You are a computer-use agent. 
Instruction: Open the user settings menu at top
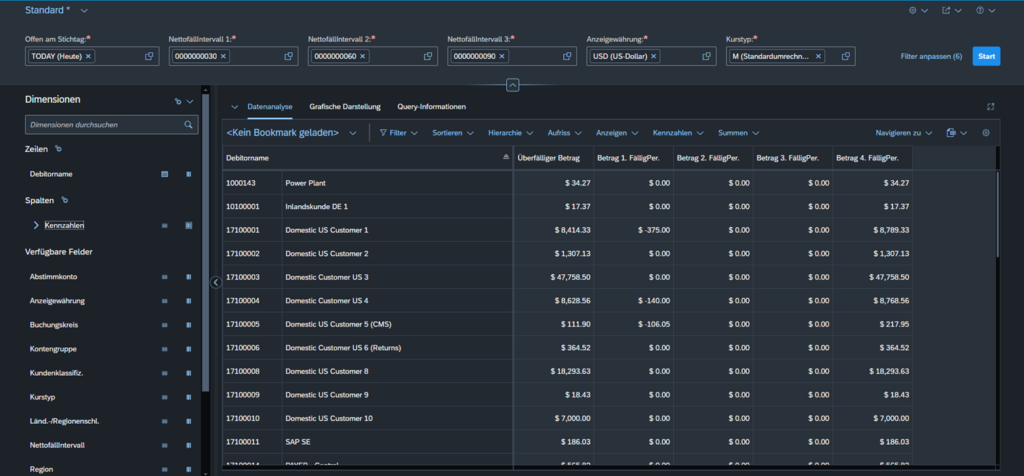tap(918, 10)
